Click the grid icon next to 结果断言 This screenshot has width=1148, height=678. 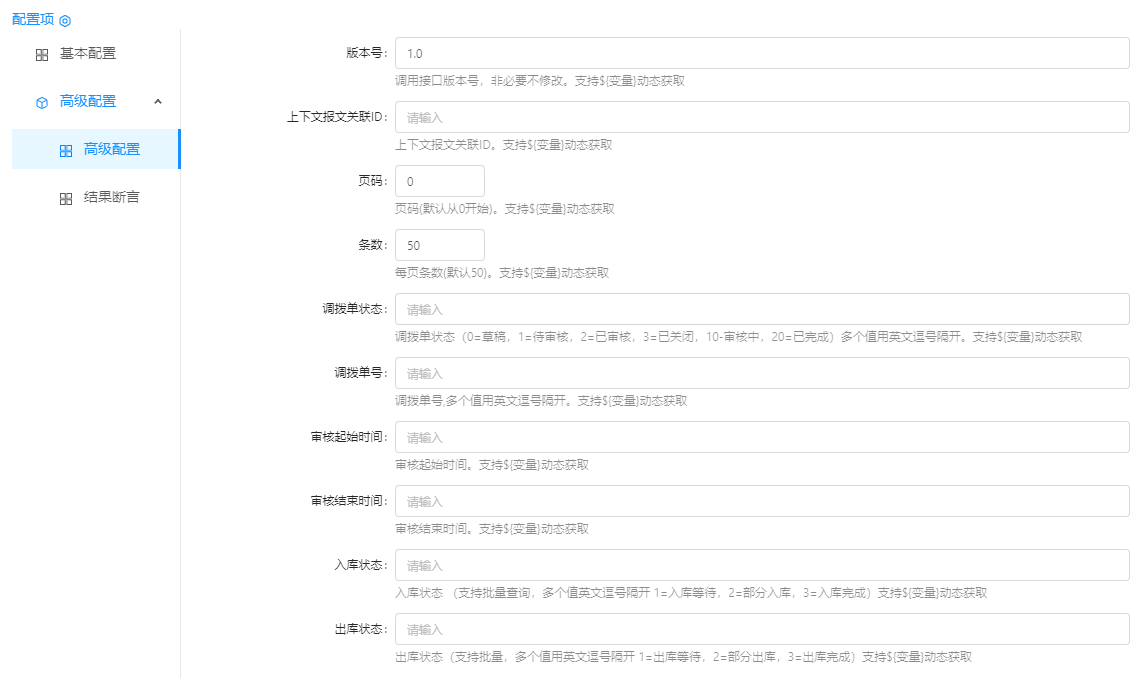pos(66,198)
